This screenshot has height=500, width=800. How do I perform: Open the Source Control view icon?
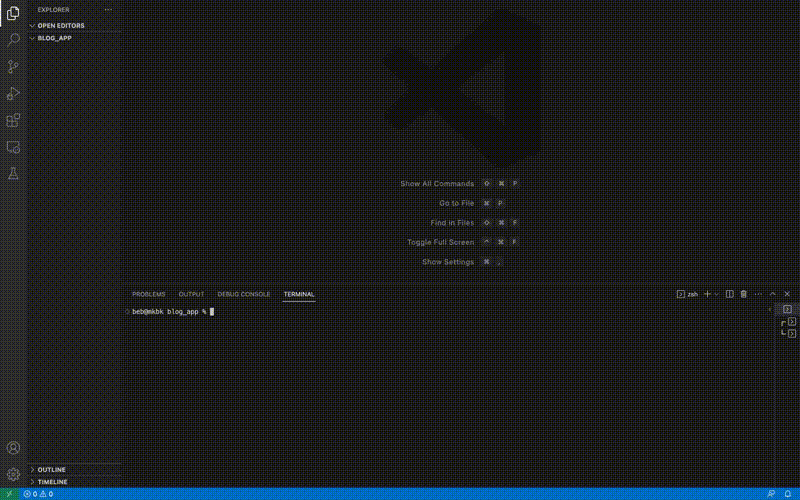13,67
